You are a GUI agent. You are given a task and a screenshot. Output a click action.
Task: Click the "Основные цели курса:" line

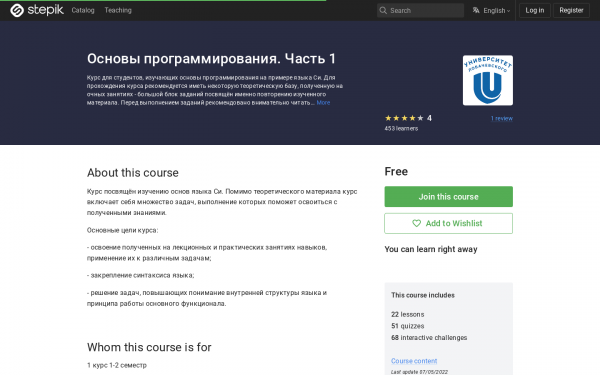[x=122, y=230]
